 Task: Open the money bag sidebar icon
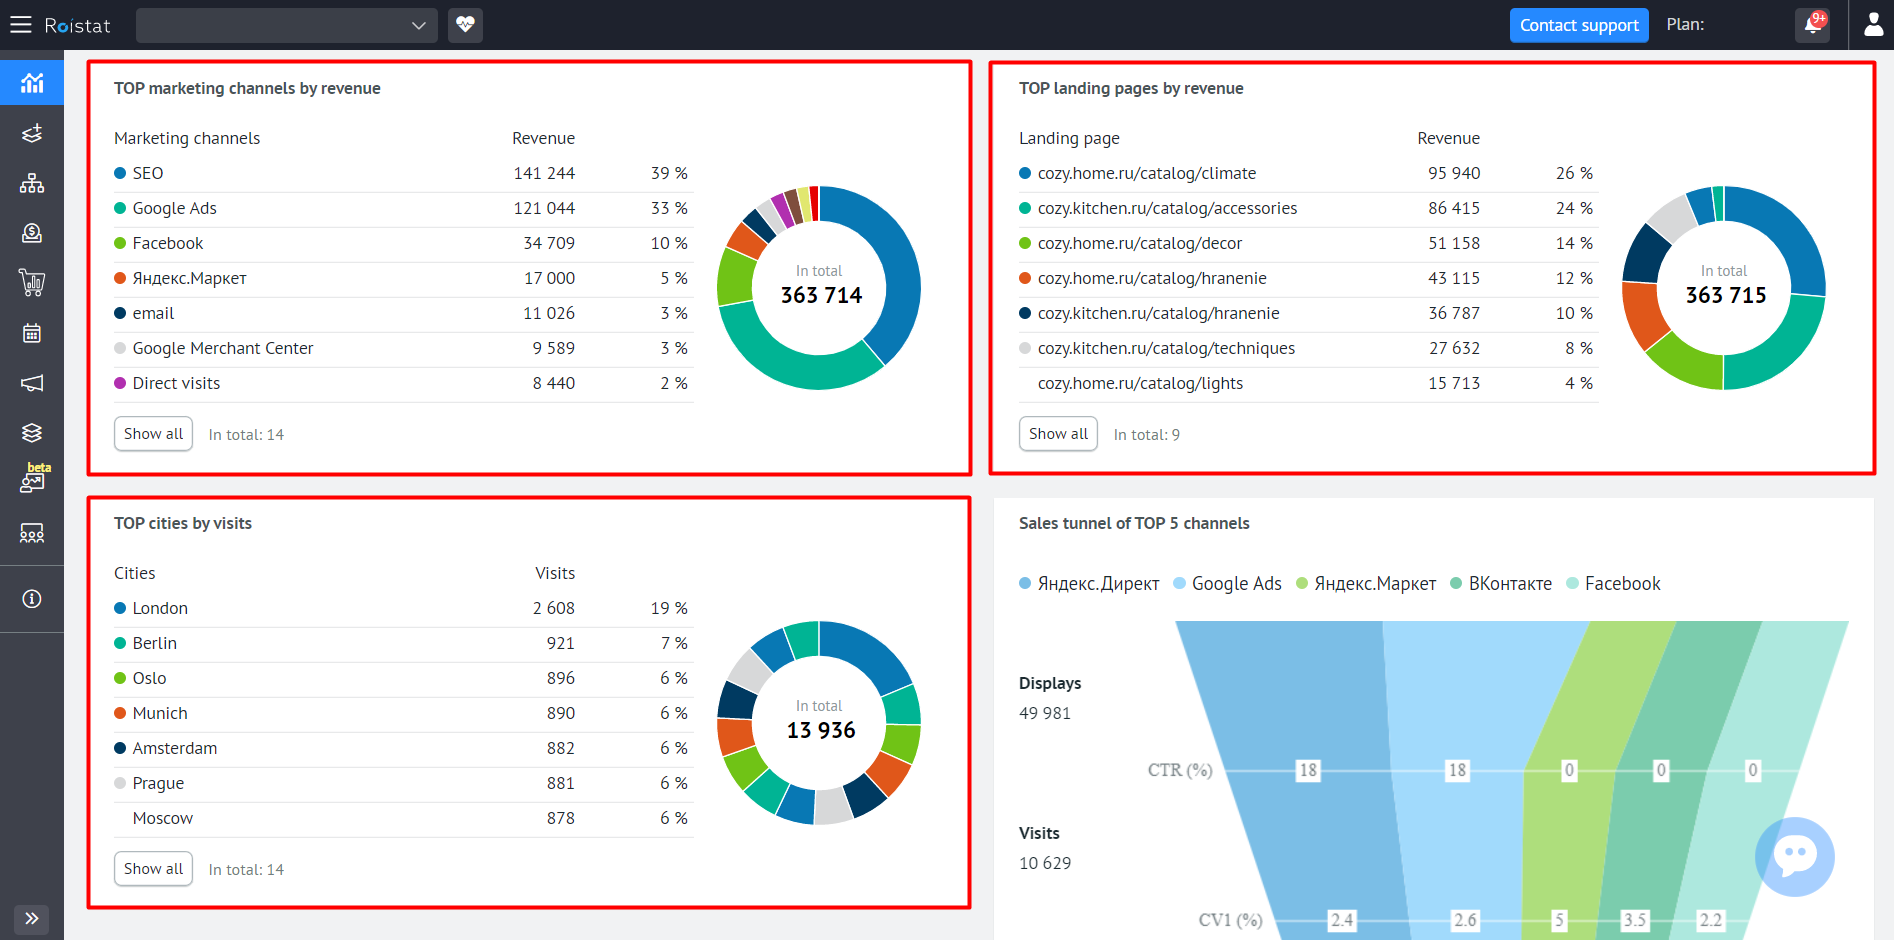coord(32,233)
